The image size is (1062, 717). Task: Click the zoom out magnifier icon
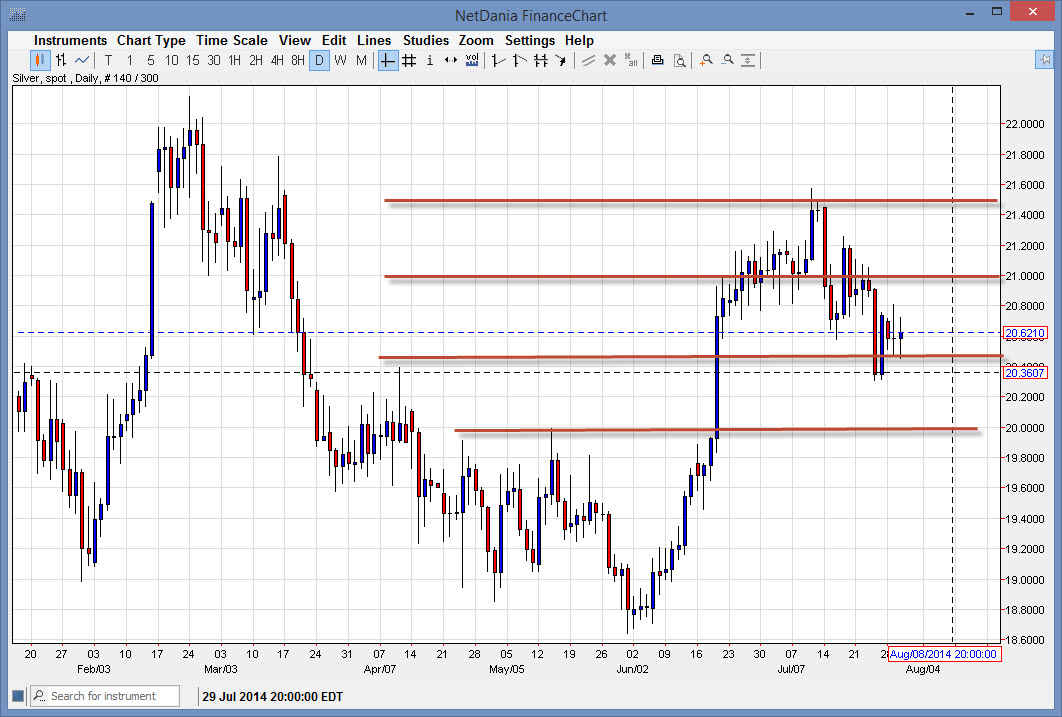727,61
